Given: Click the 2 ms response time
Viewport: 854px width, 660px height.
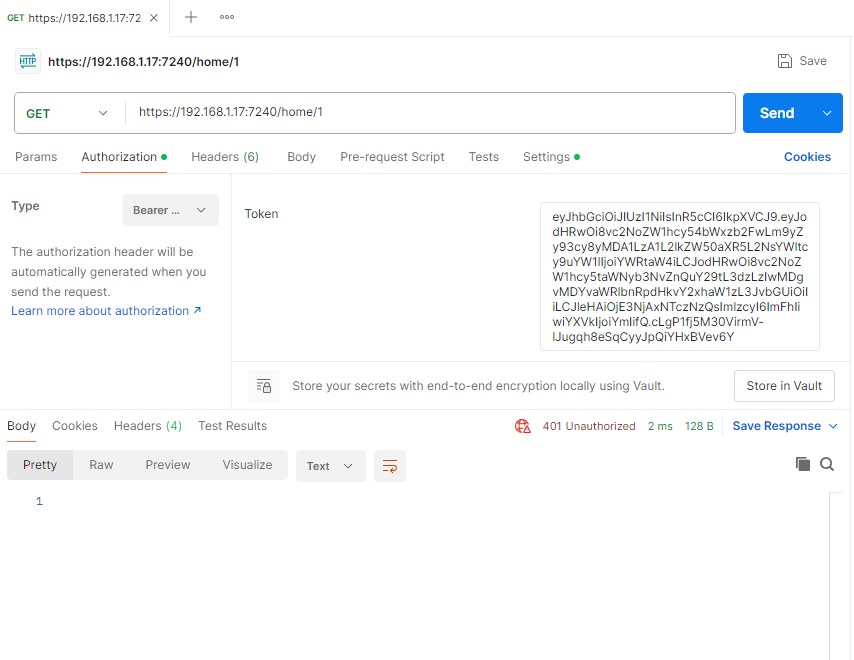Looking at the screenshot, I should [660, 426].
